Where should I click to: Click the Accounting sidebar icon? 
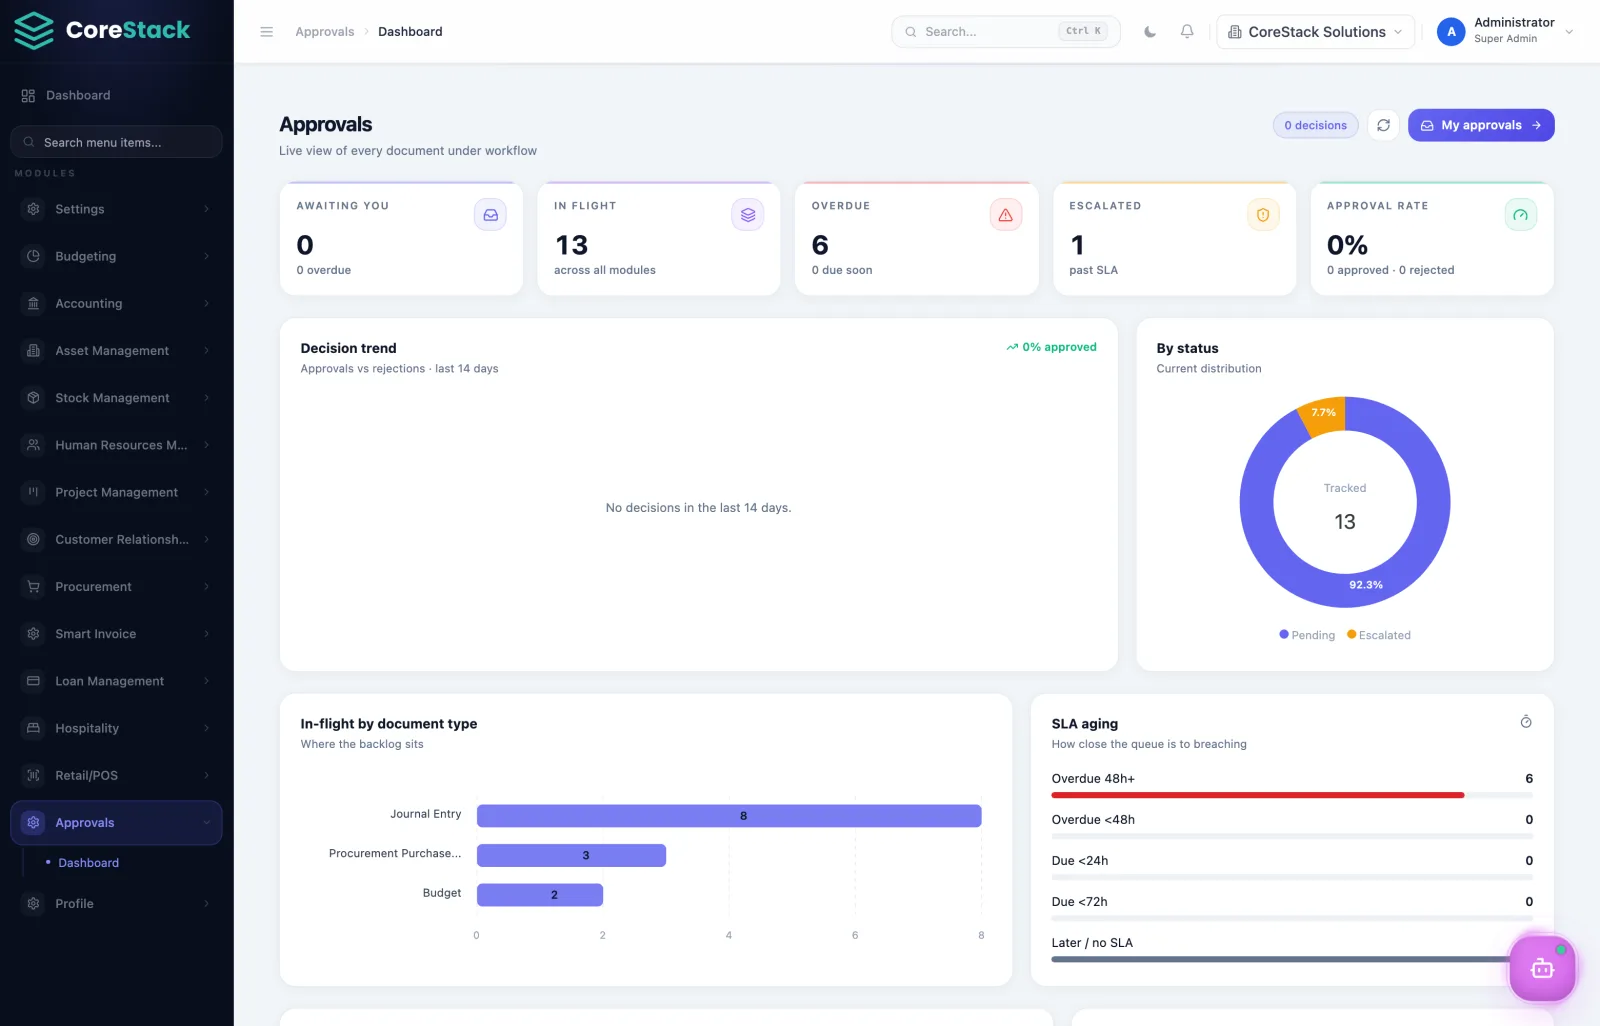tap(33, 303)
